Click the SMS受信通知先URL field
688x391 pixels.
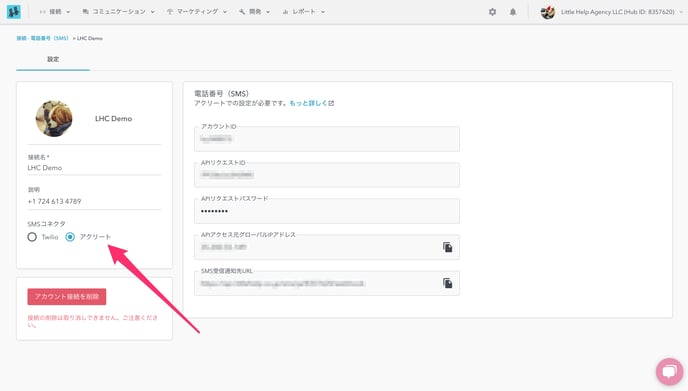pos(327,283)
